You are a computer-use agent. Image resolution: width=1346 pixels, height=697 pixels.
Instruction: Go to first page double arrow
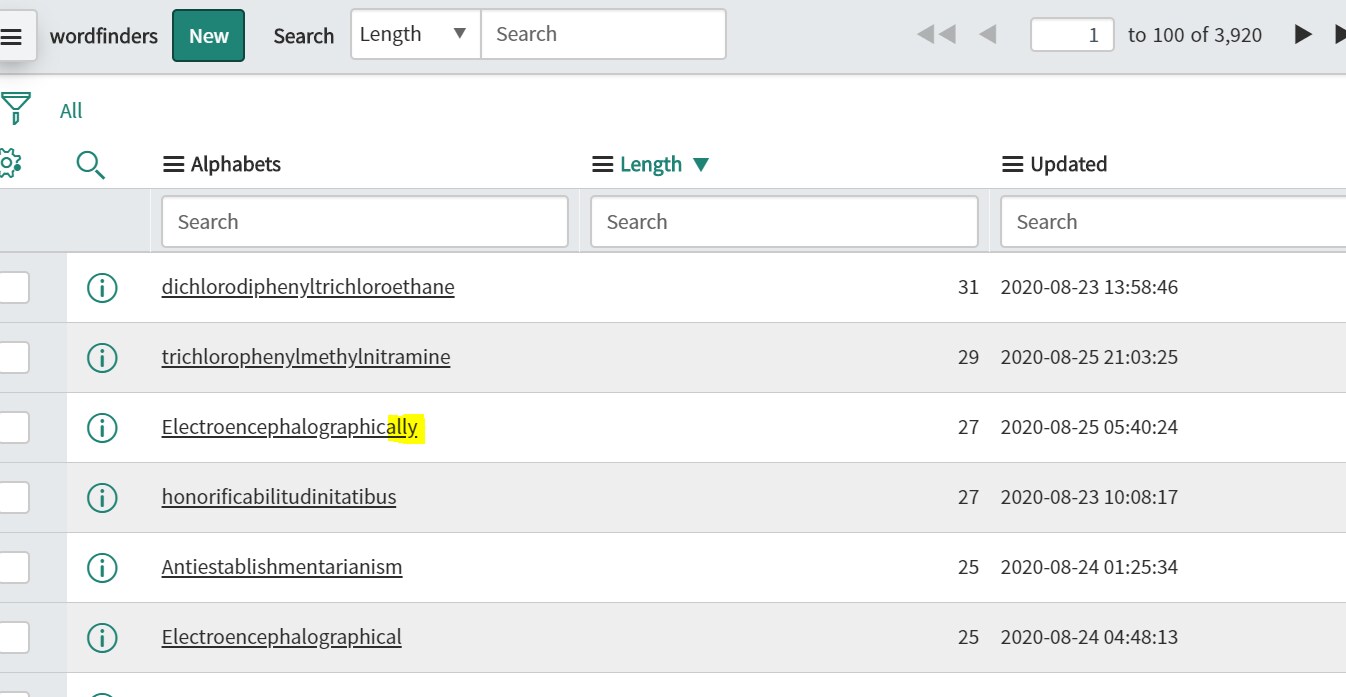936,35
